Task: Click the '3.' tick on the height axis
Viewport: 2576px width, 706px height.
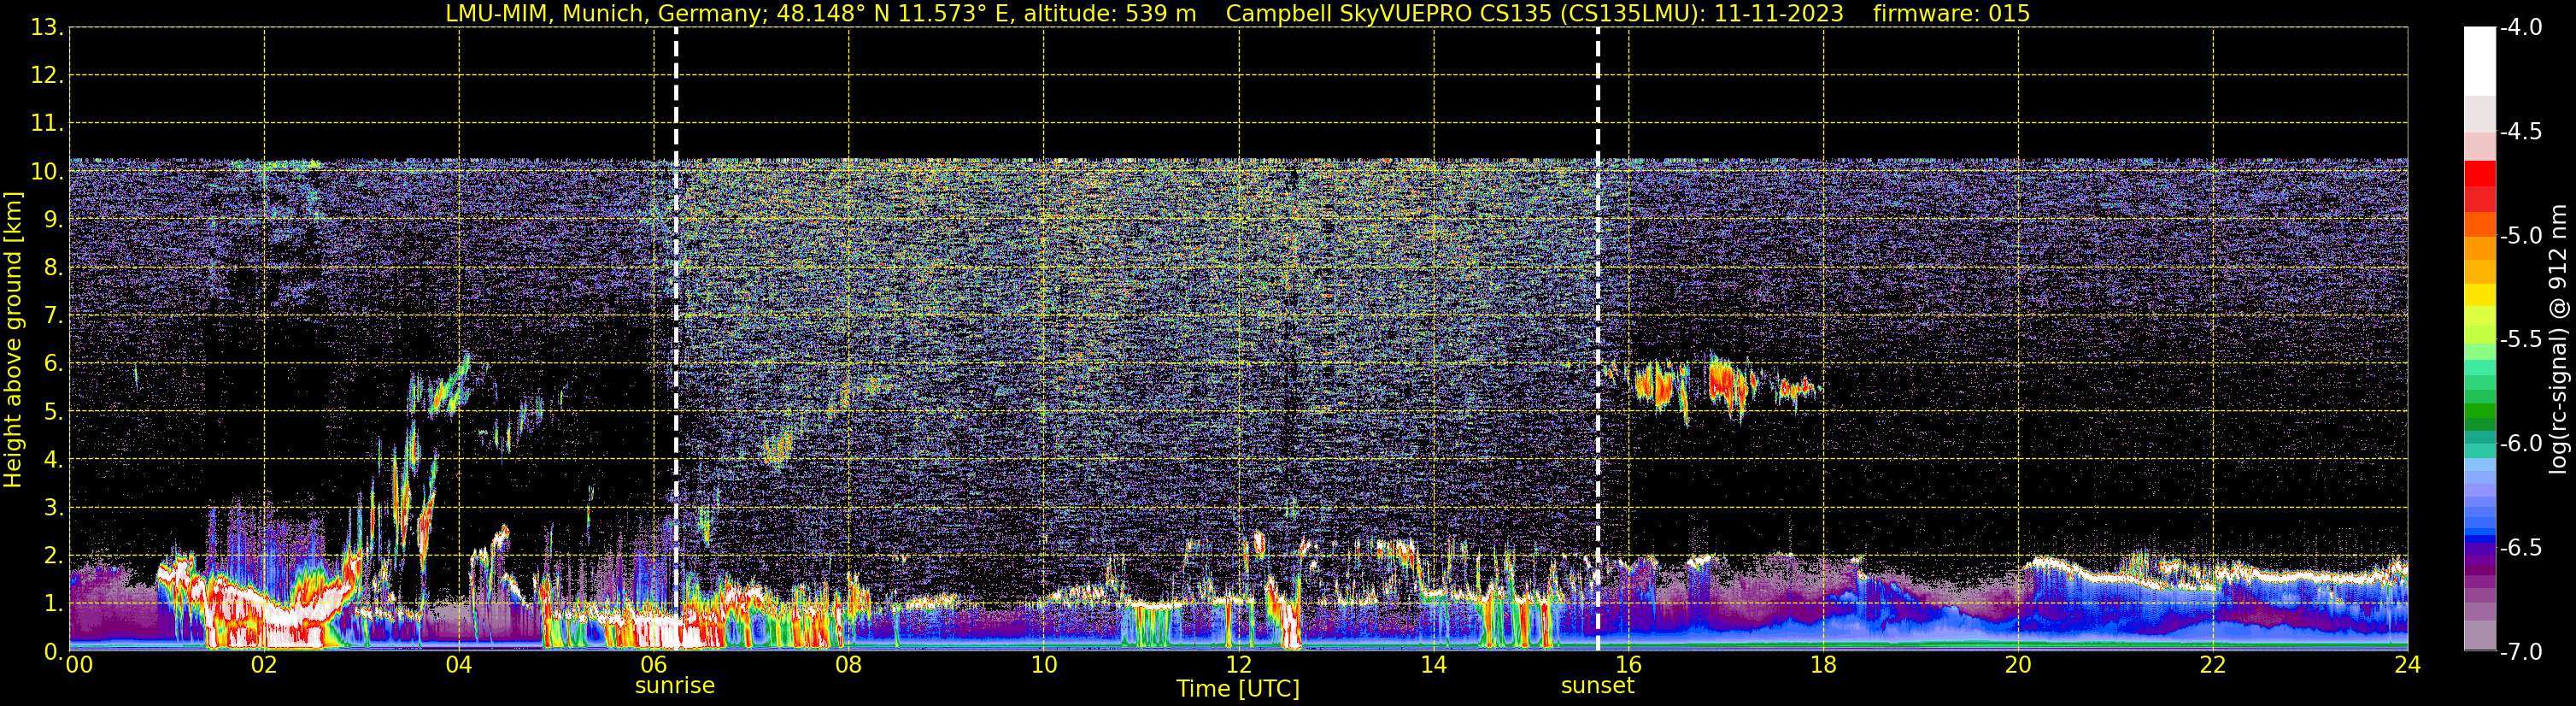Action: (x=52, y=507)
